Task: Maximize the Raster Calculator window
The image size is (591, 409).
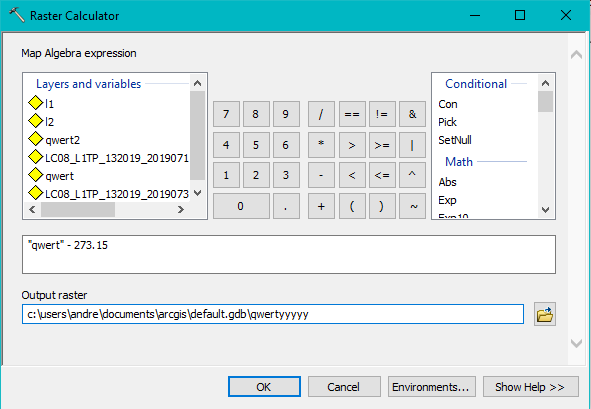Action: [520, 15]
